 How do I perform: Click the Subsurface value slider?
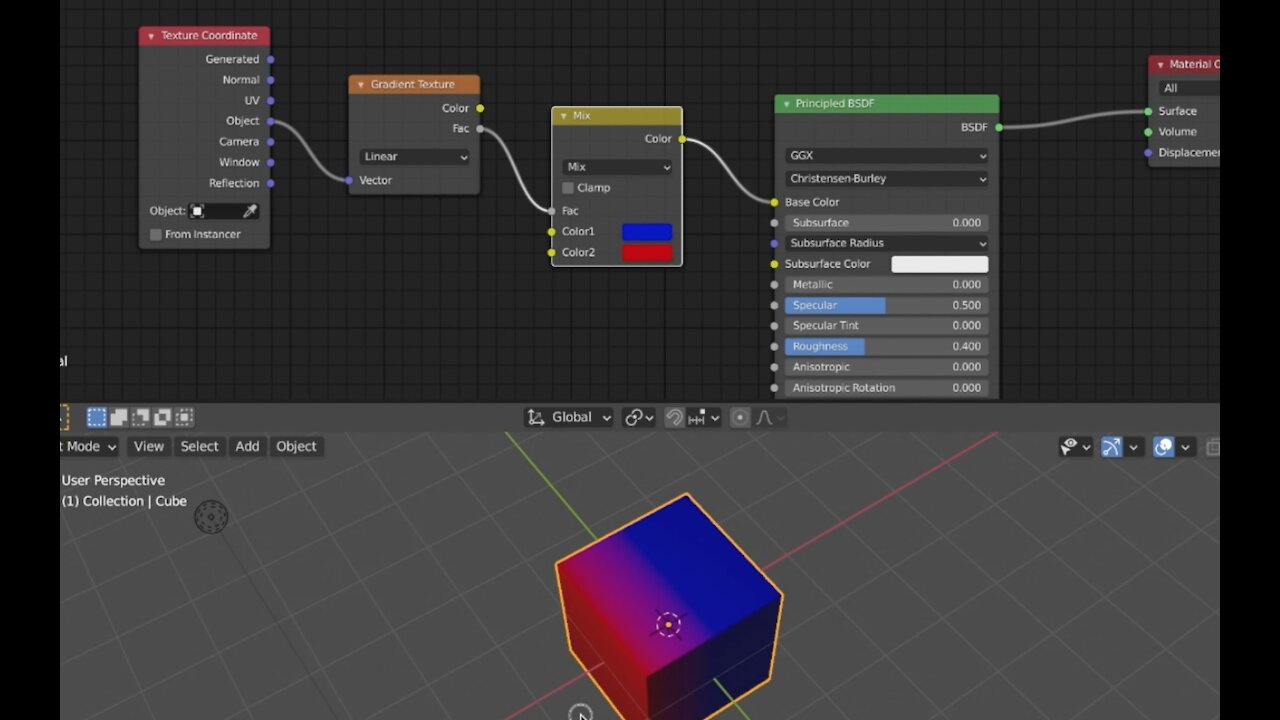click(887, 223)
